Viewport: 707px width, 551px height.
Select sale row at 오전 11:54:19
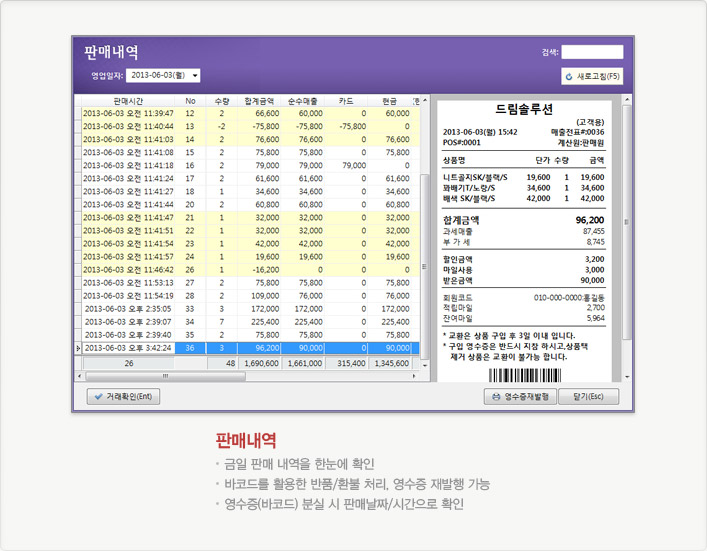click(247, 296)
